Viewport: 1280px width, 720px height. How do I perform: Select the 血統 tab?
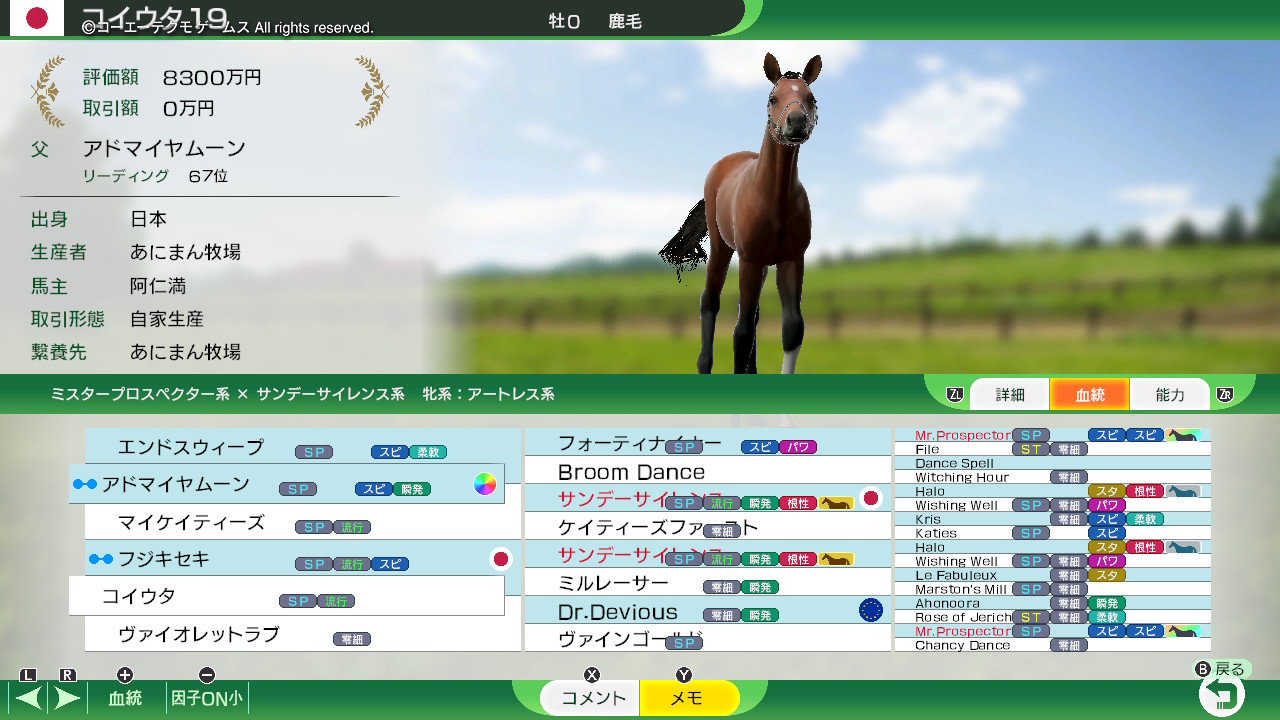pos(1090,395)
